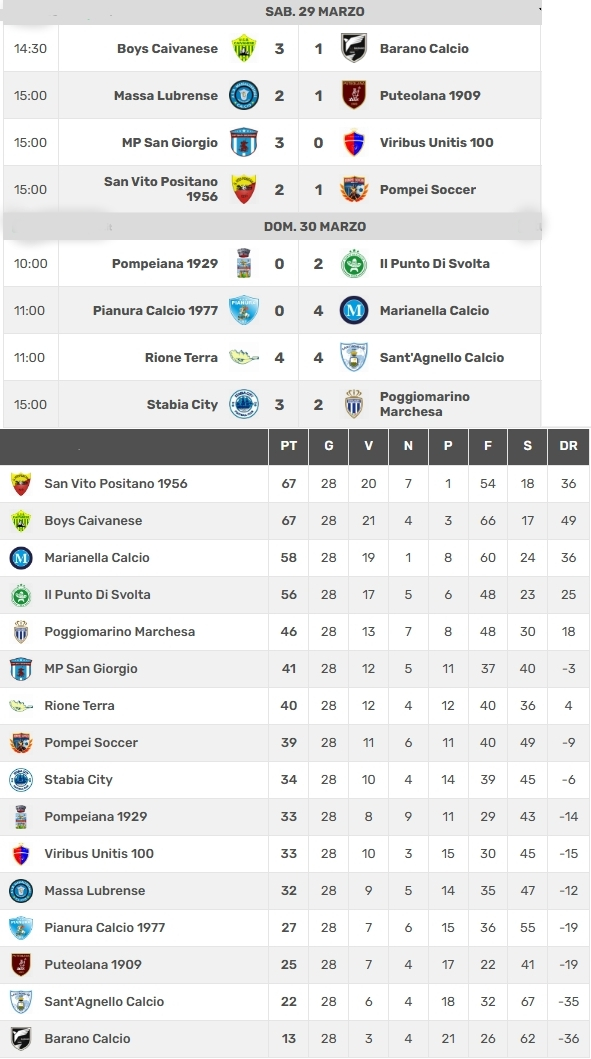This screenshot has width=591, height=1059.
Task: Click Boys Caivanese crest in match row
Action: pos(244,49)
